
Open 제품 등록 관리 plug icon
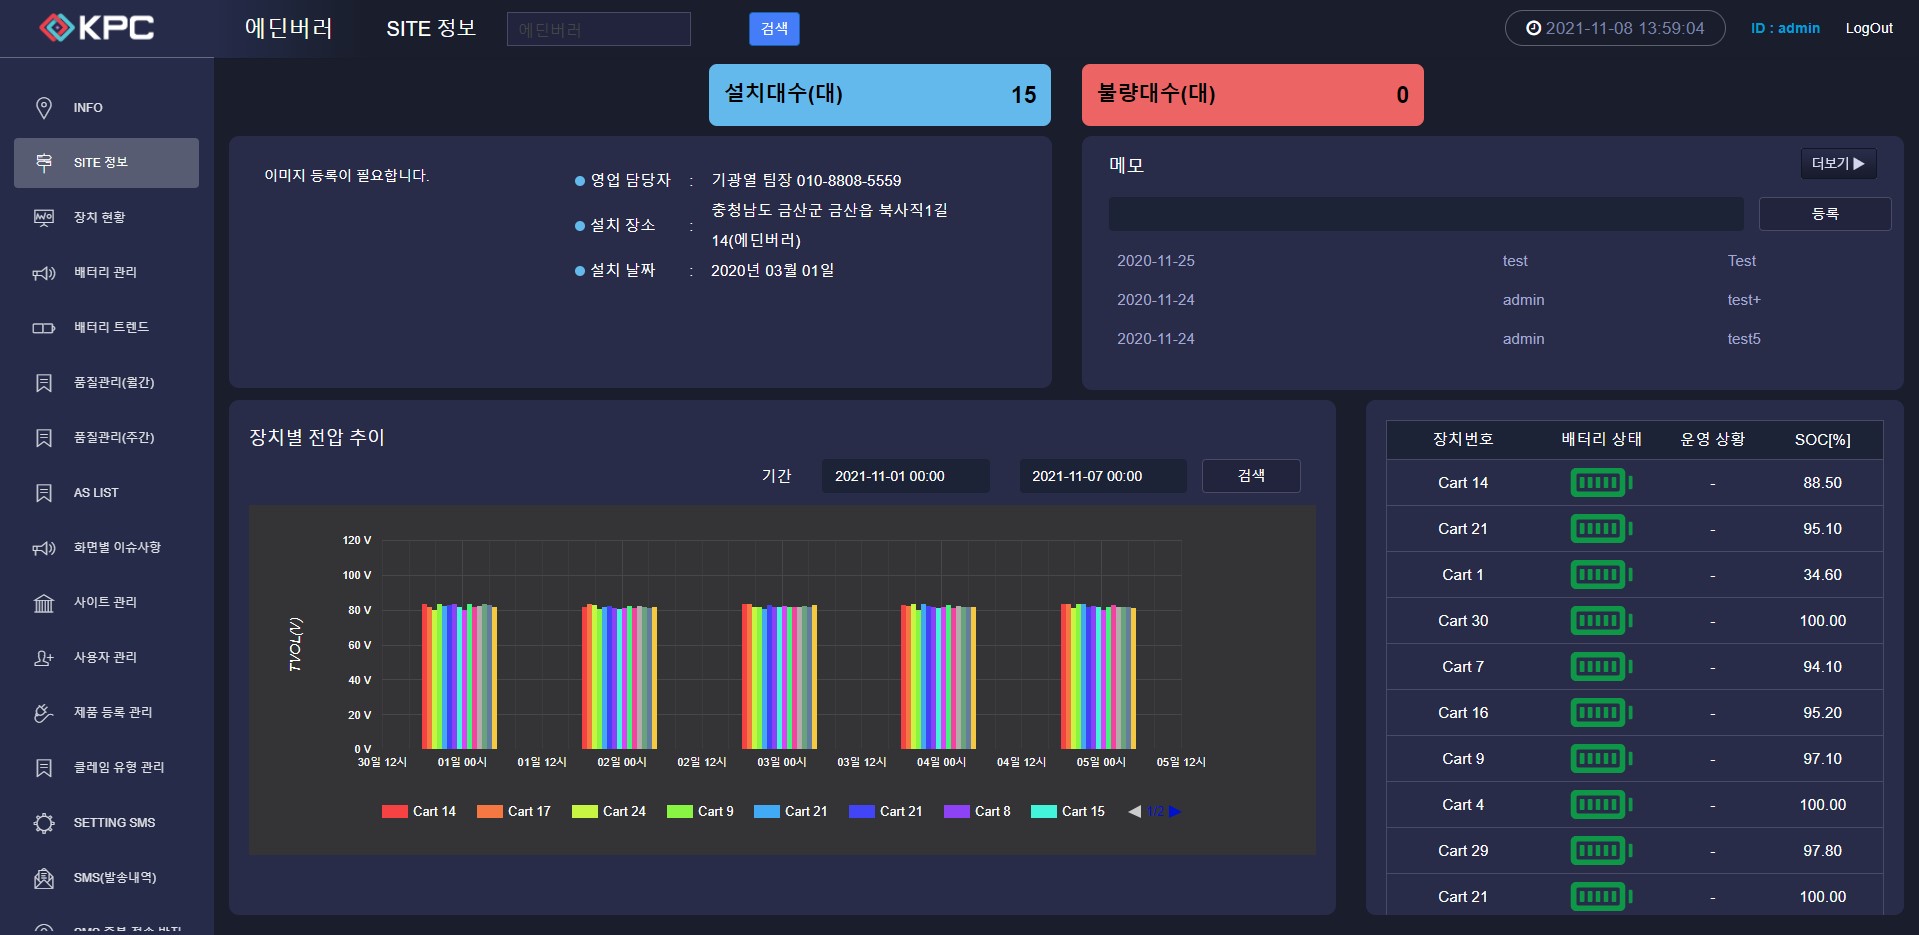point(44,713)
